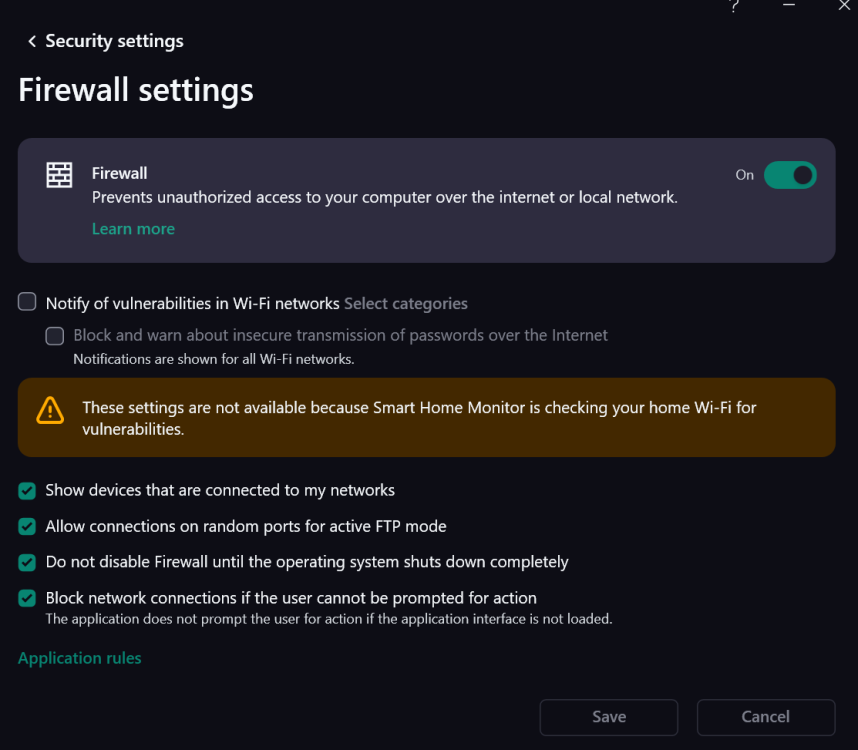Open the Learn more link under Firewall
Screen dimensions: 858x750
(x=133, y=229)
